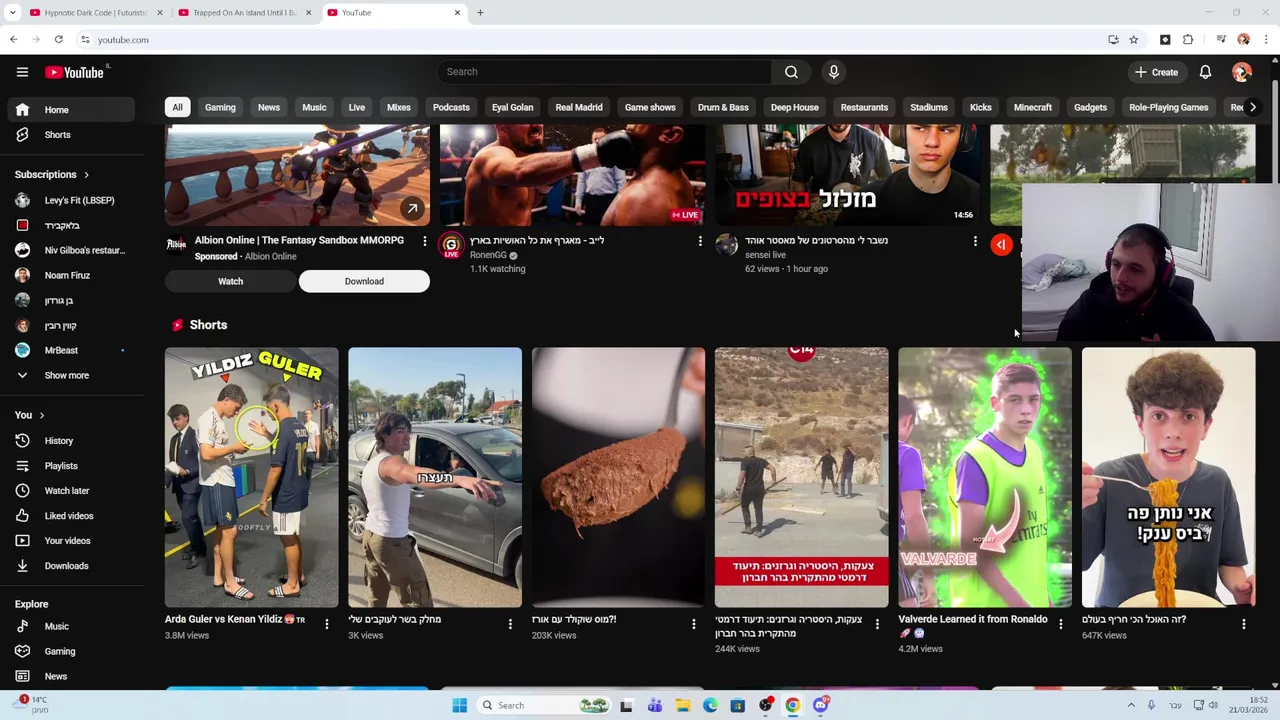Open Arda Guler vs Kenan Yildiz short thumbnail

click(252, 478)
